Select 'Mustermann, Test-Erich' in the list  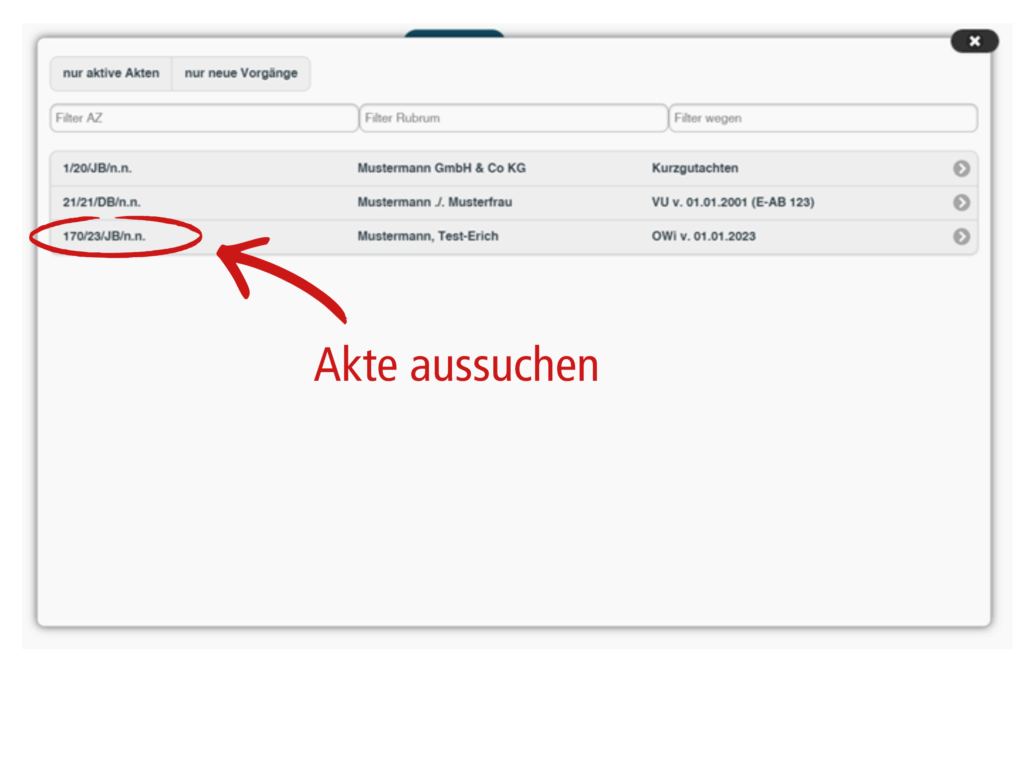[x=427, y=237]
